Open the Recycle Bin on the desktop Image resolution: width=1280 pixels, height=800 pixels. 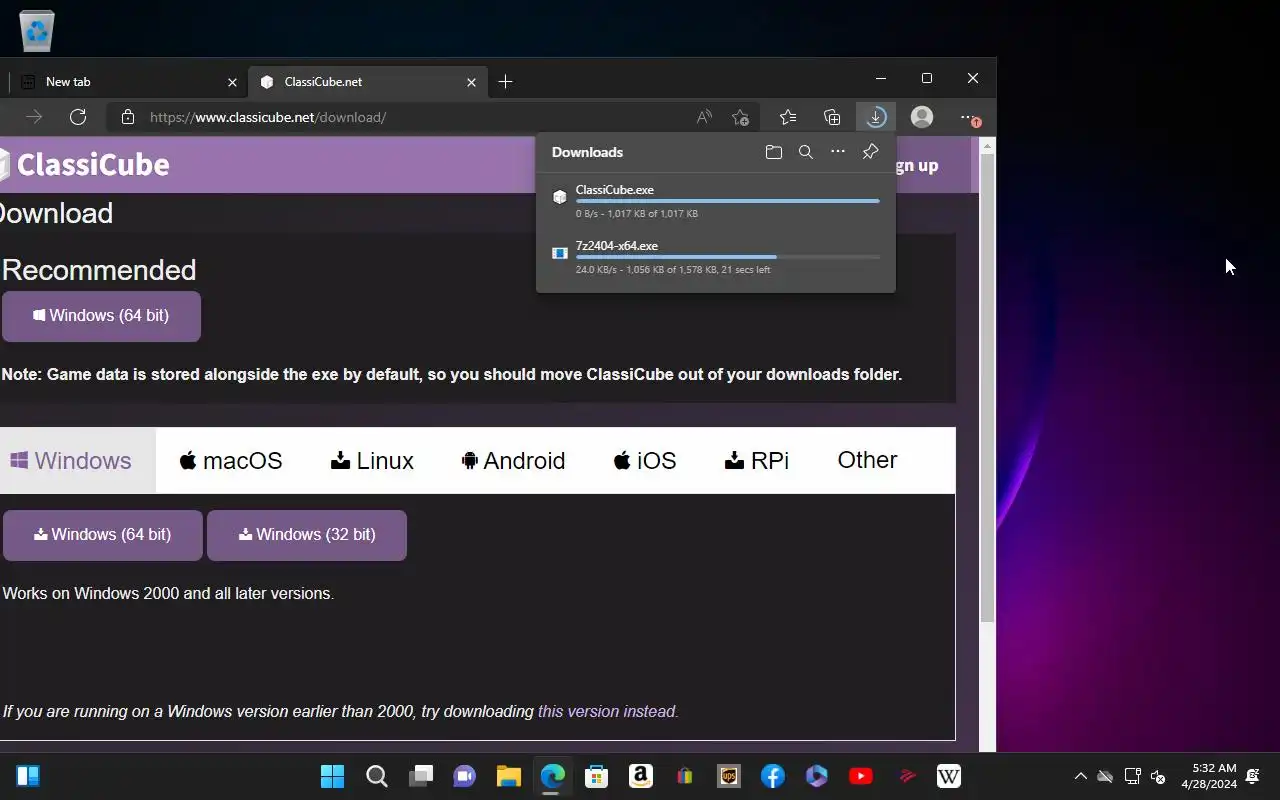[37, 31]
